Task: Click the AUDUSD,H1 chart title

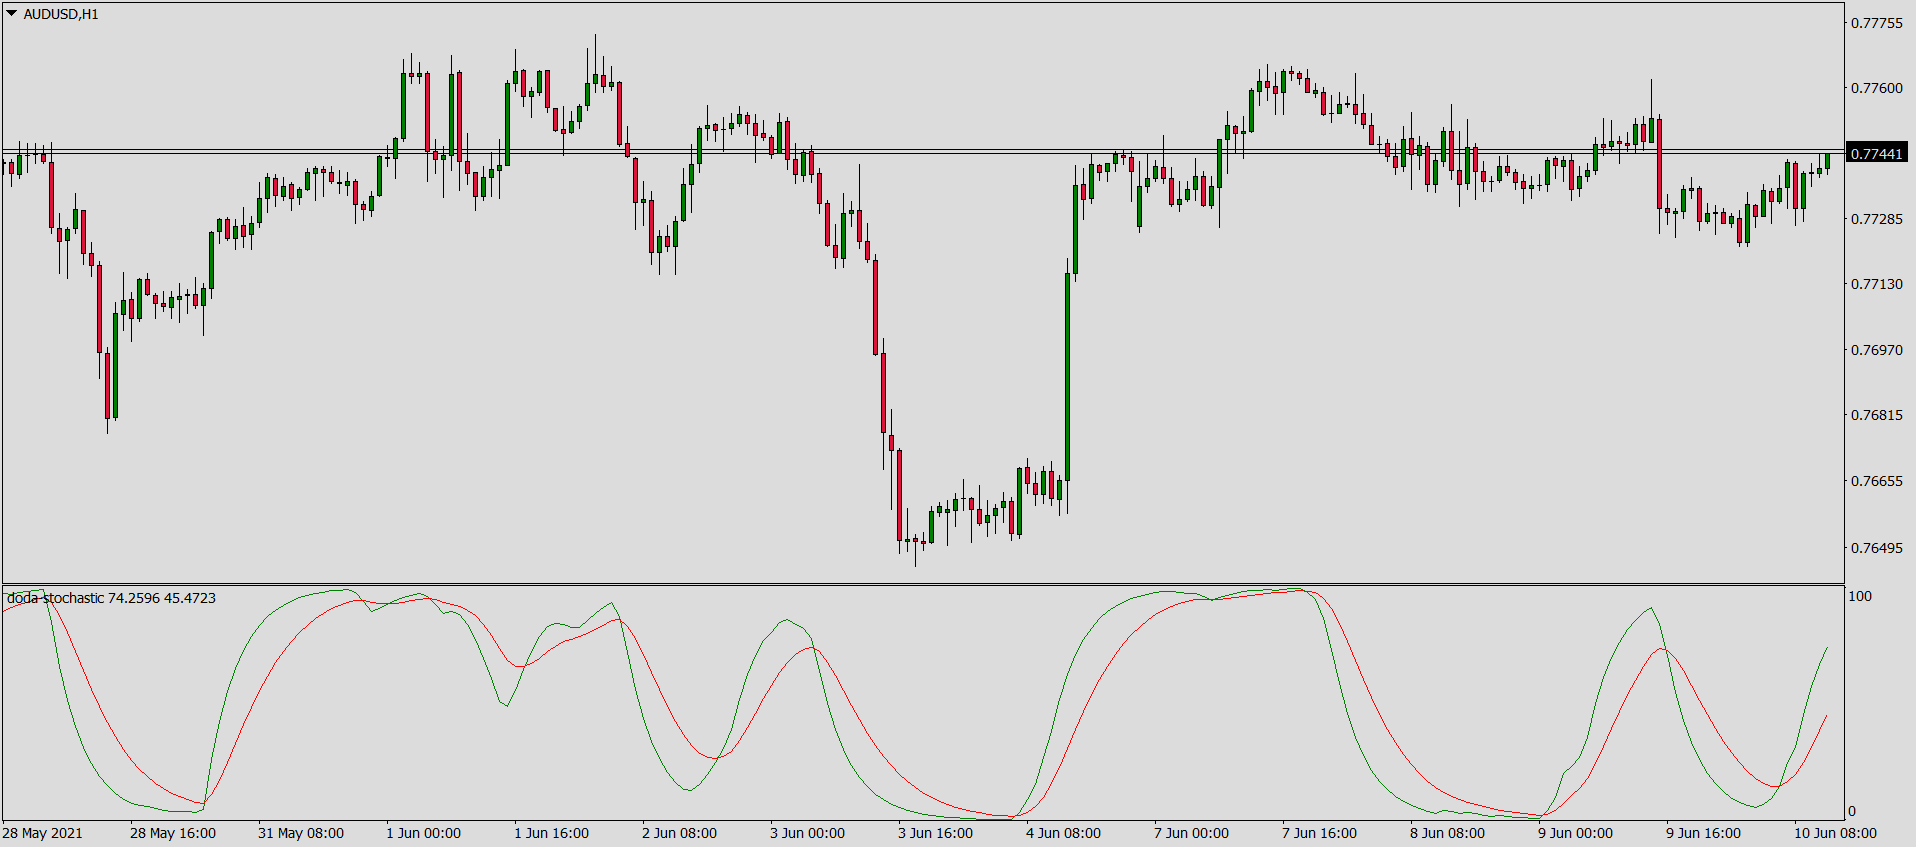Action: click(61, 14)
